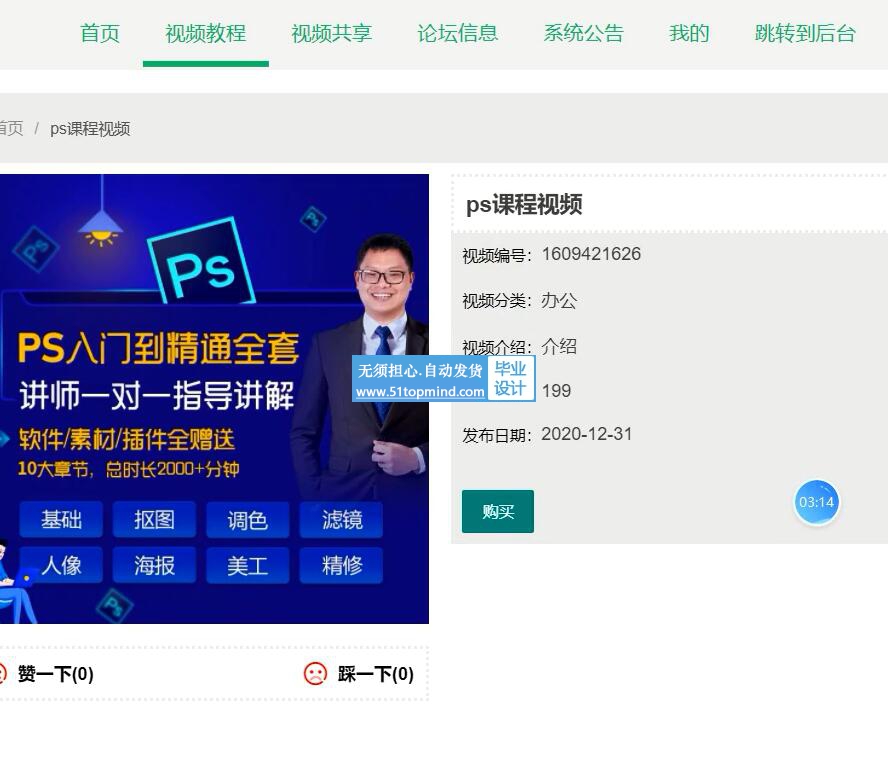Click the red frown face icon
888x758 pixels.
coord(315,674)
